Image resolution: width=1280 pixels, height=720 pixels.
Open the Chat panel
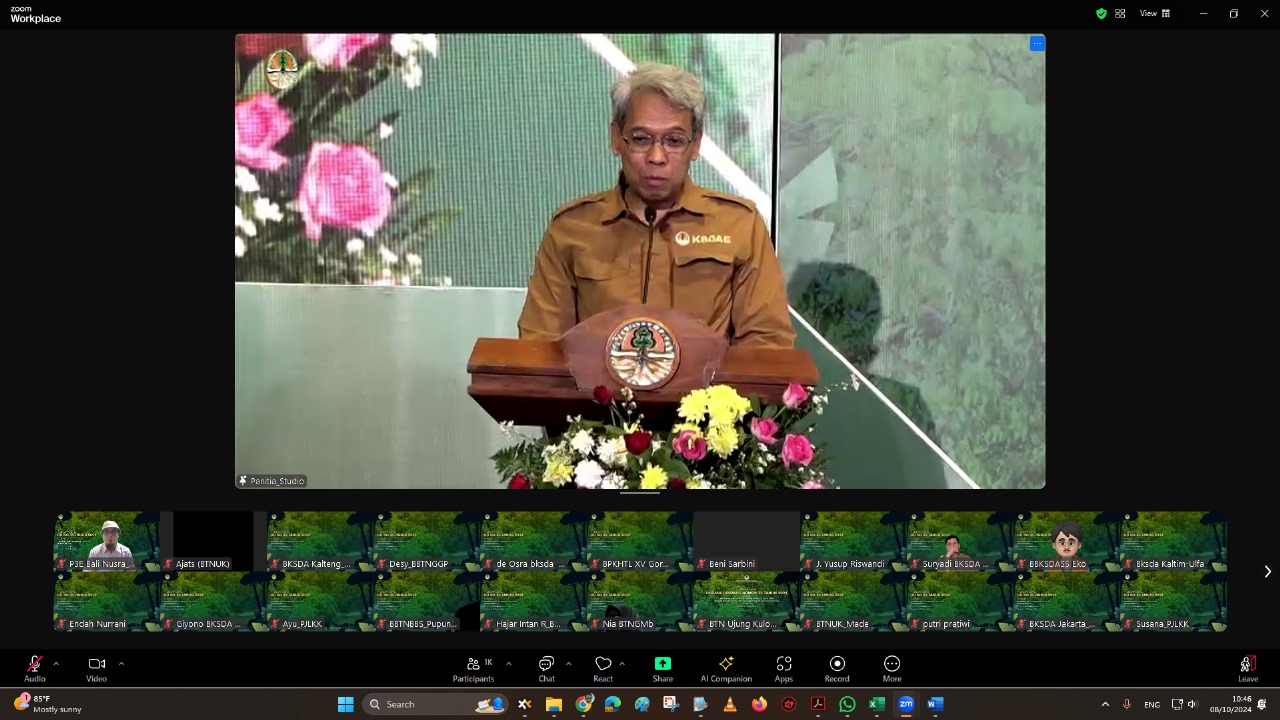pyautogui.click(x=546, y=668)
